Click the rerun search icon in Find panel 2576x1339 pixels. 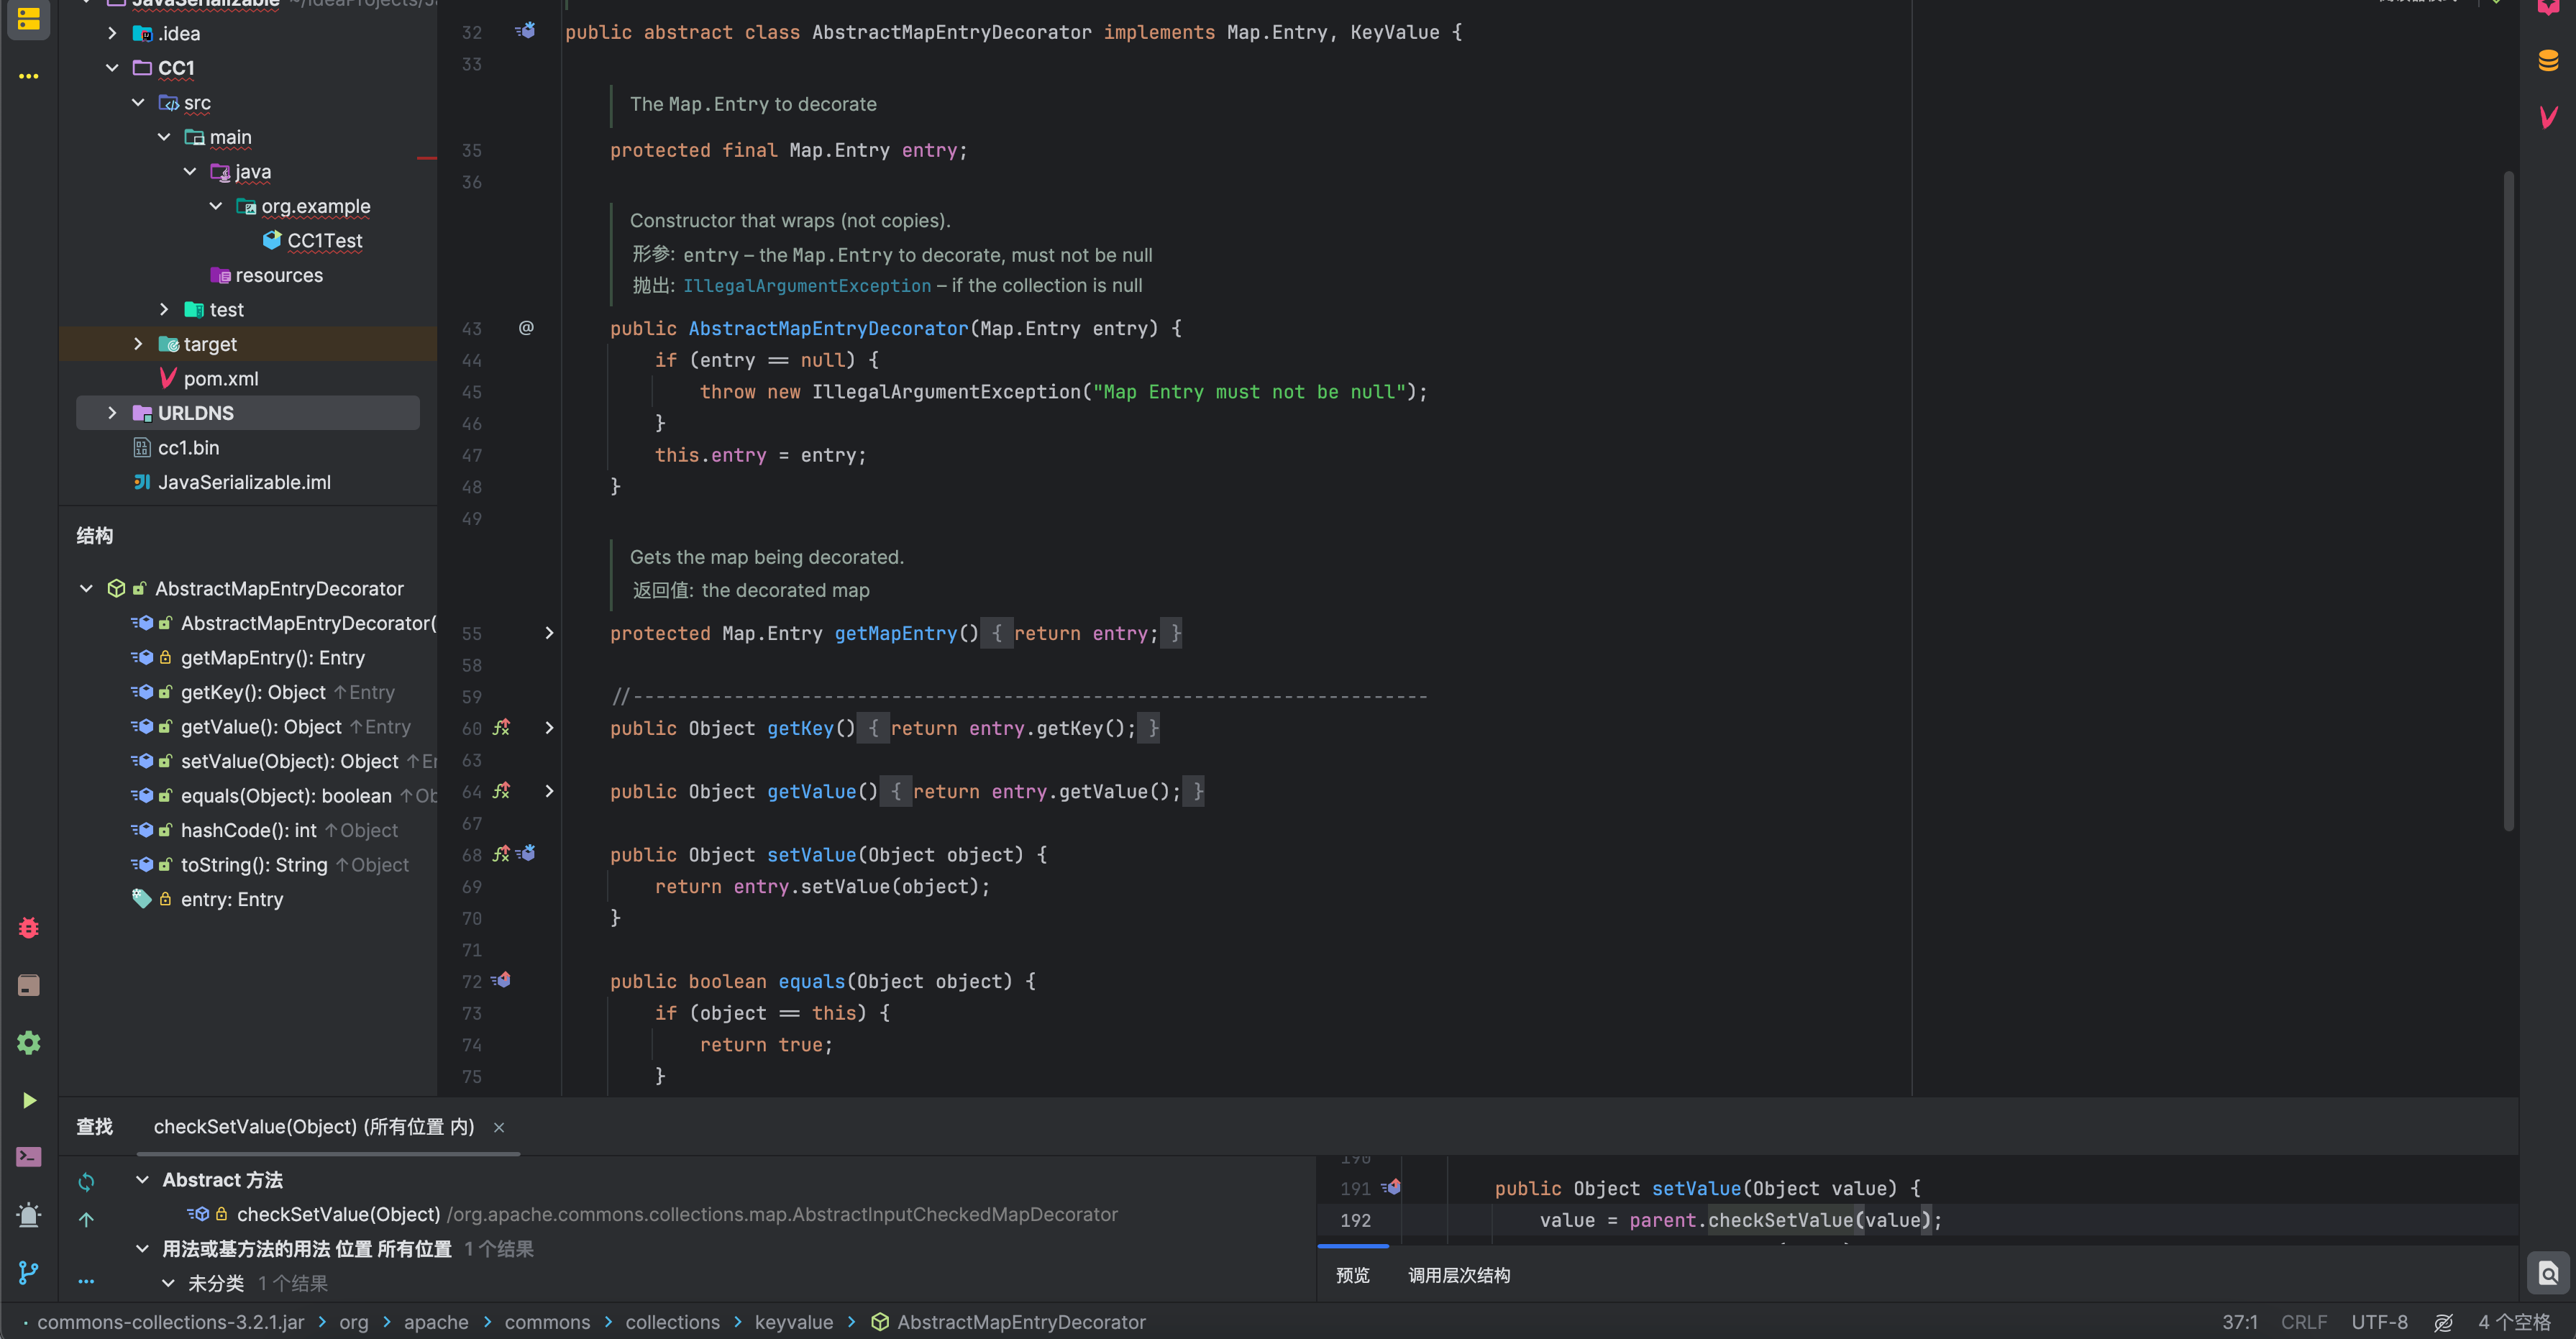(x=86, y=1181)
